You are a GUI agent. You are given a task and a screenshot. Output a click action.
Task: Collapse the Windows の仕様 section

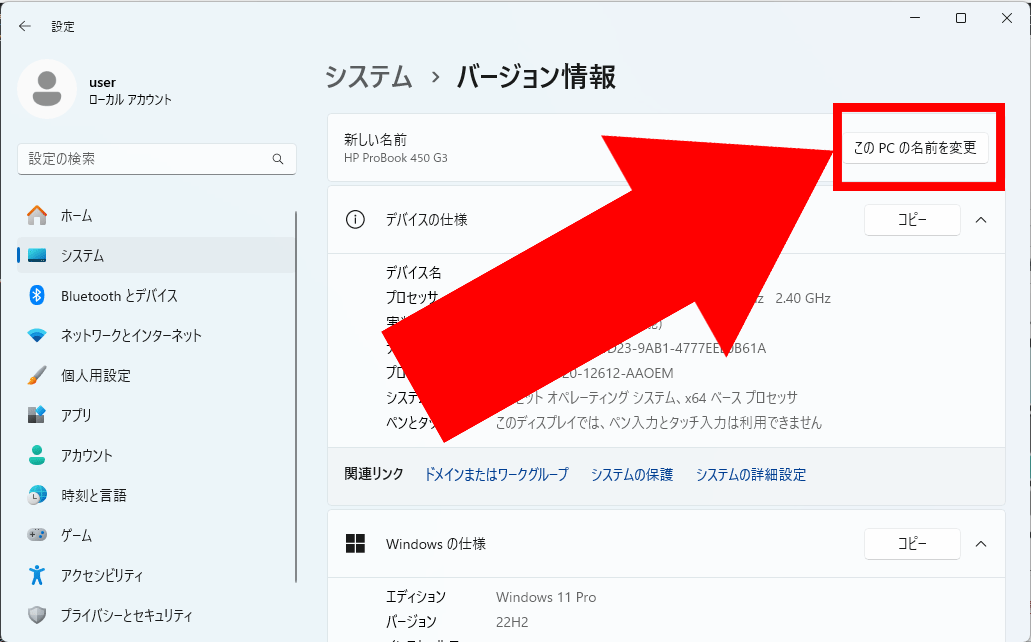click(981, 544)
